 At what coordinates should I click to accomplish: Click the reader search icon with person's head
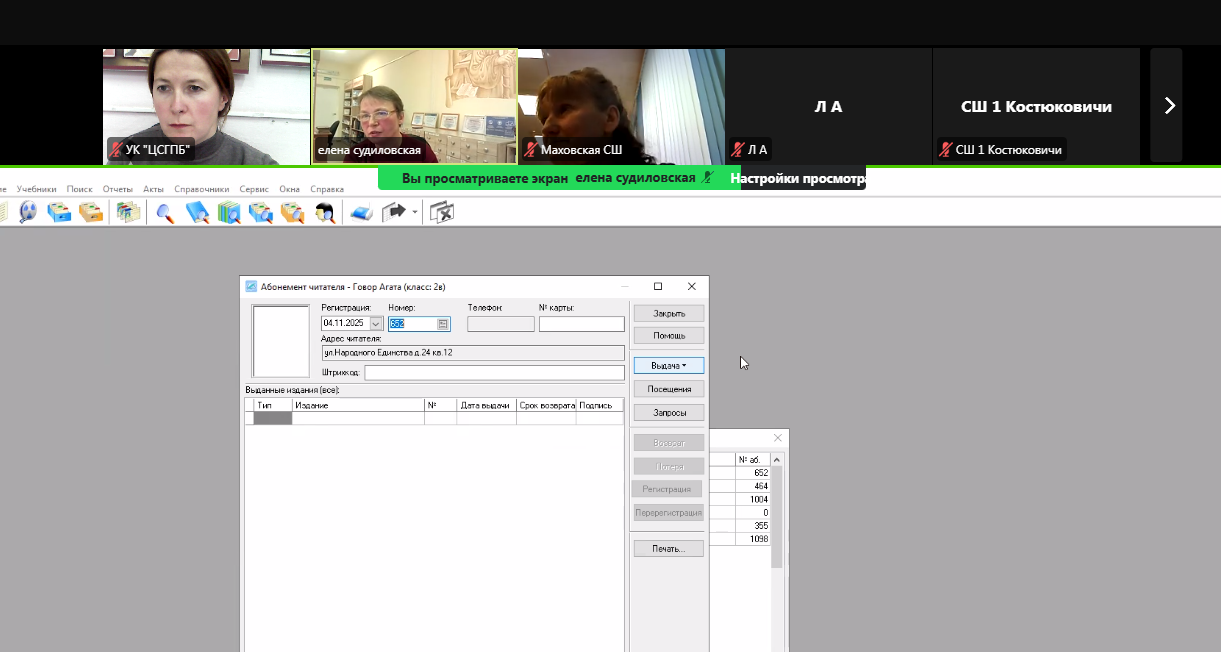point(324,212)
